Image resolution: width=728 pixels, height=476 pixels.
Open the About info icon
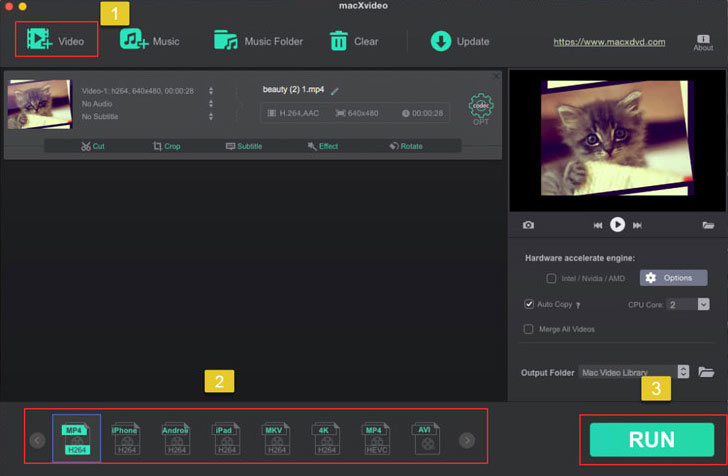point(703,42)
